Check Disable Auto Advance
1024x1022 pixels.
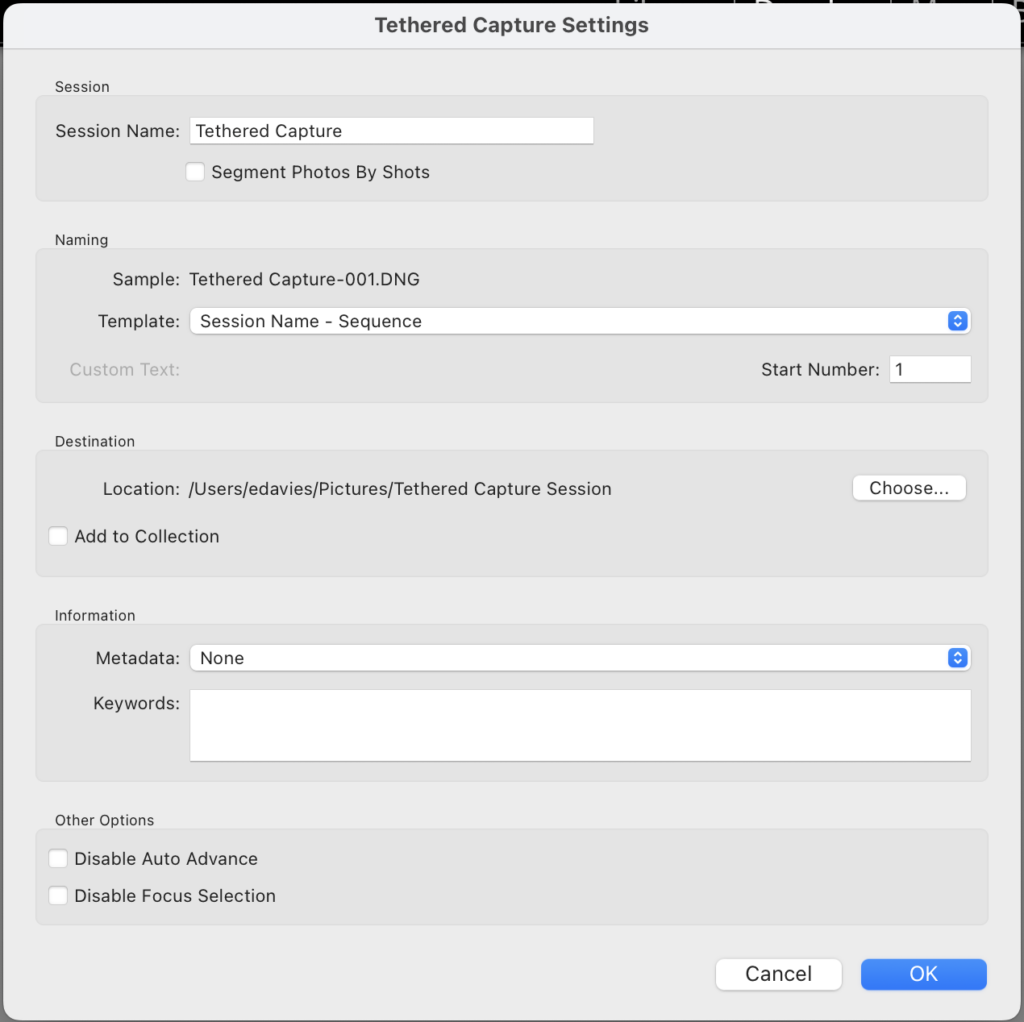58,858
